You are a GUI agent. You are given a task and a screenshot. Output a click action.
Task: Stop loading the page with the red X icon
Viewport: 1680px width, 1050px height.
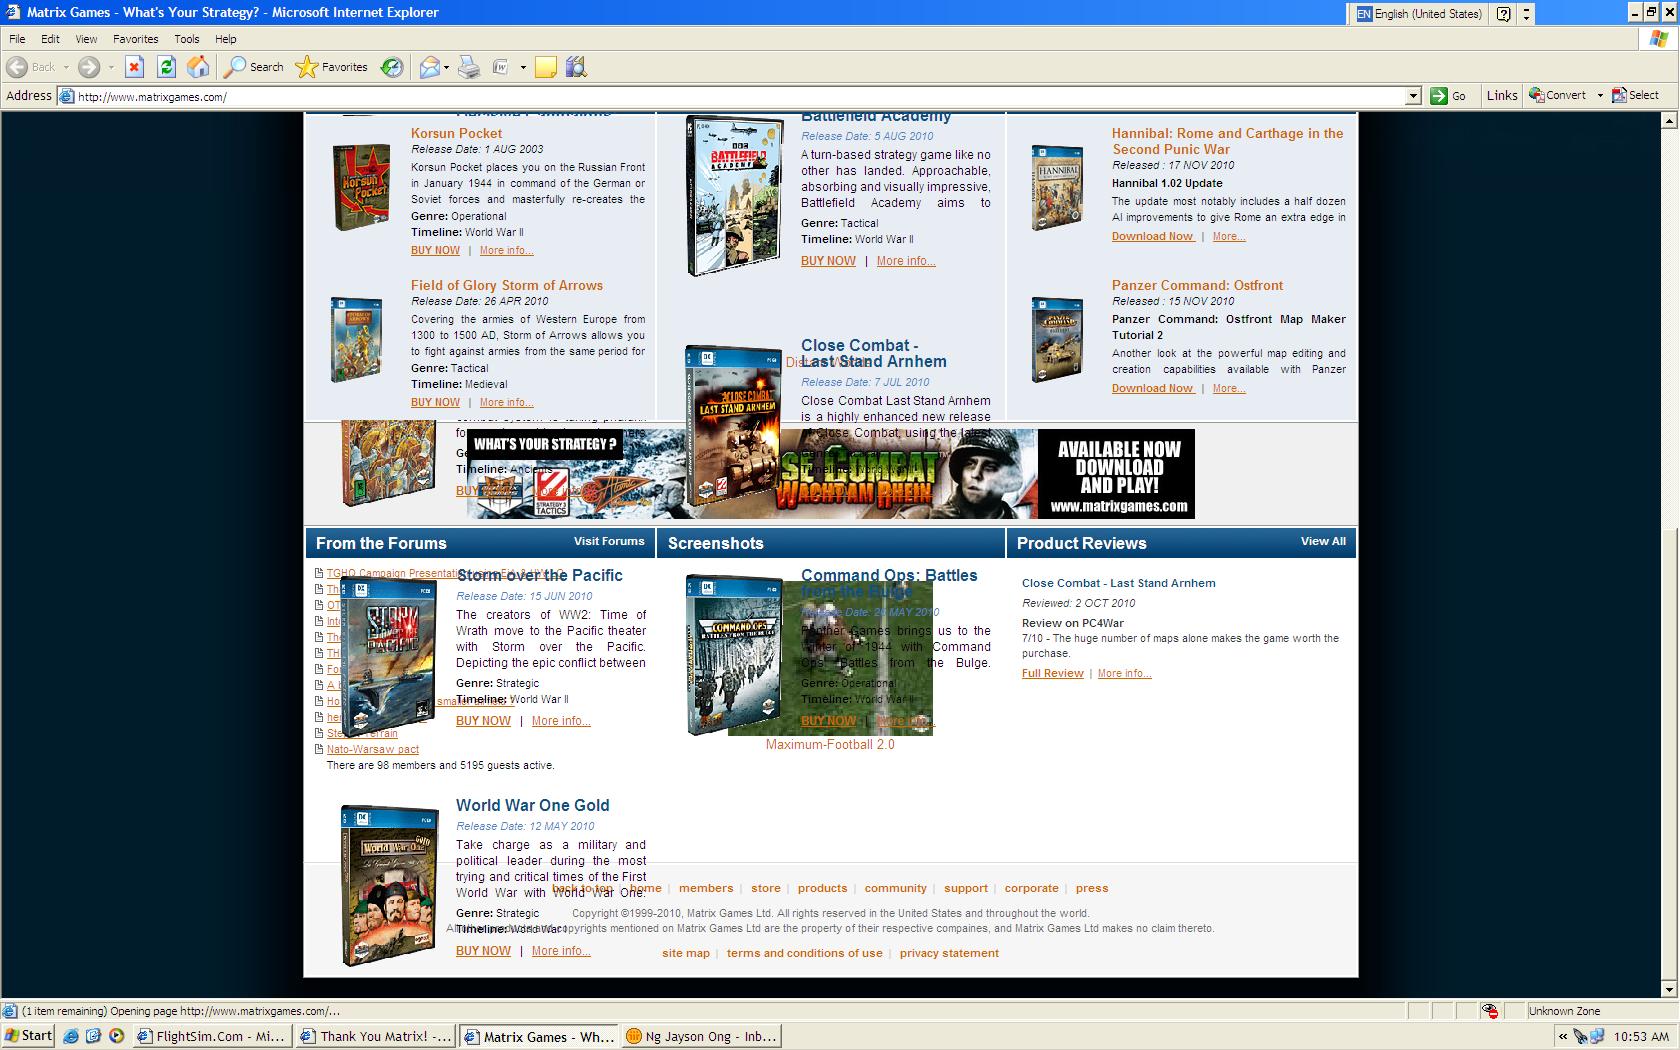pos(134,67)
